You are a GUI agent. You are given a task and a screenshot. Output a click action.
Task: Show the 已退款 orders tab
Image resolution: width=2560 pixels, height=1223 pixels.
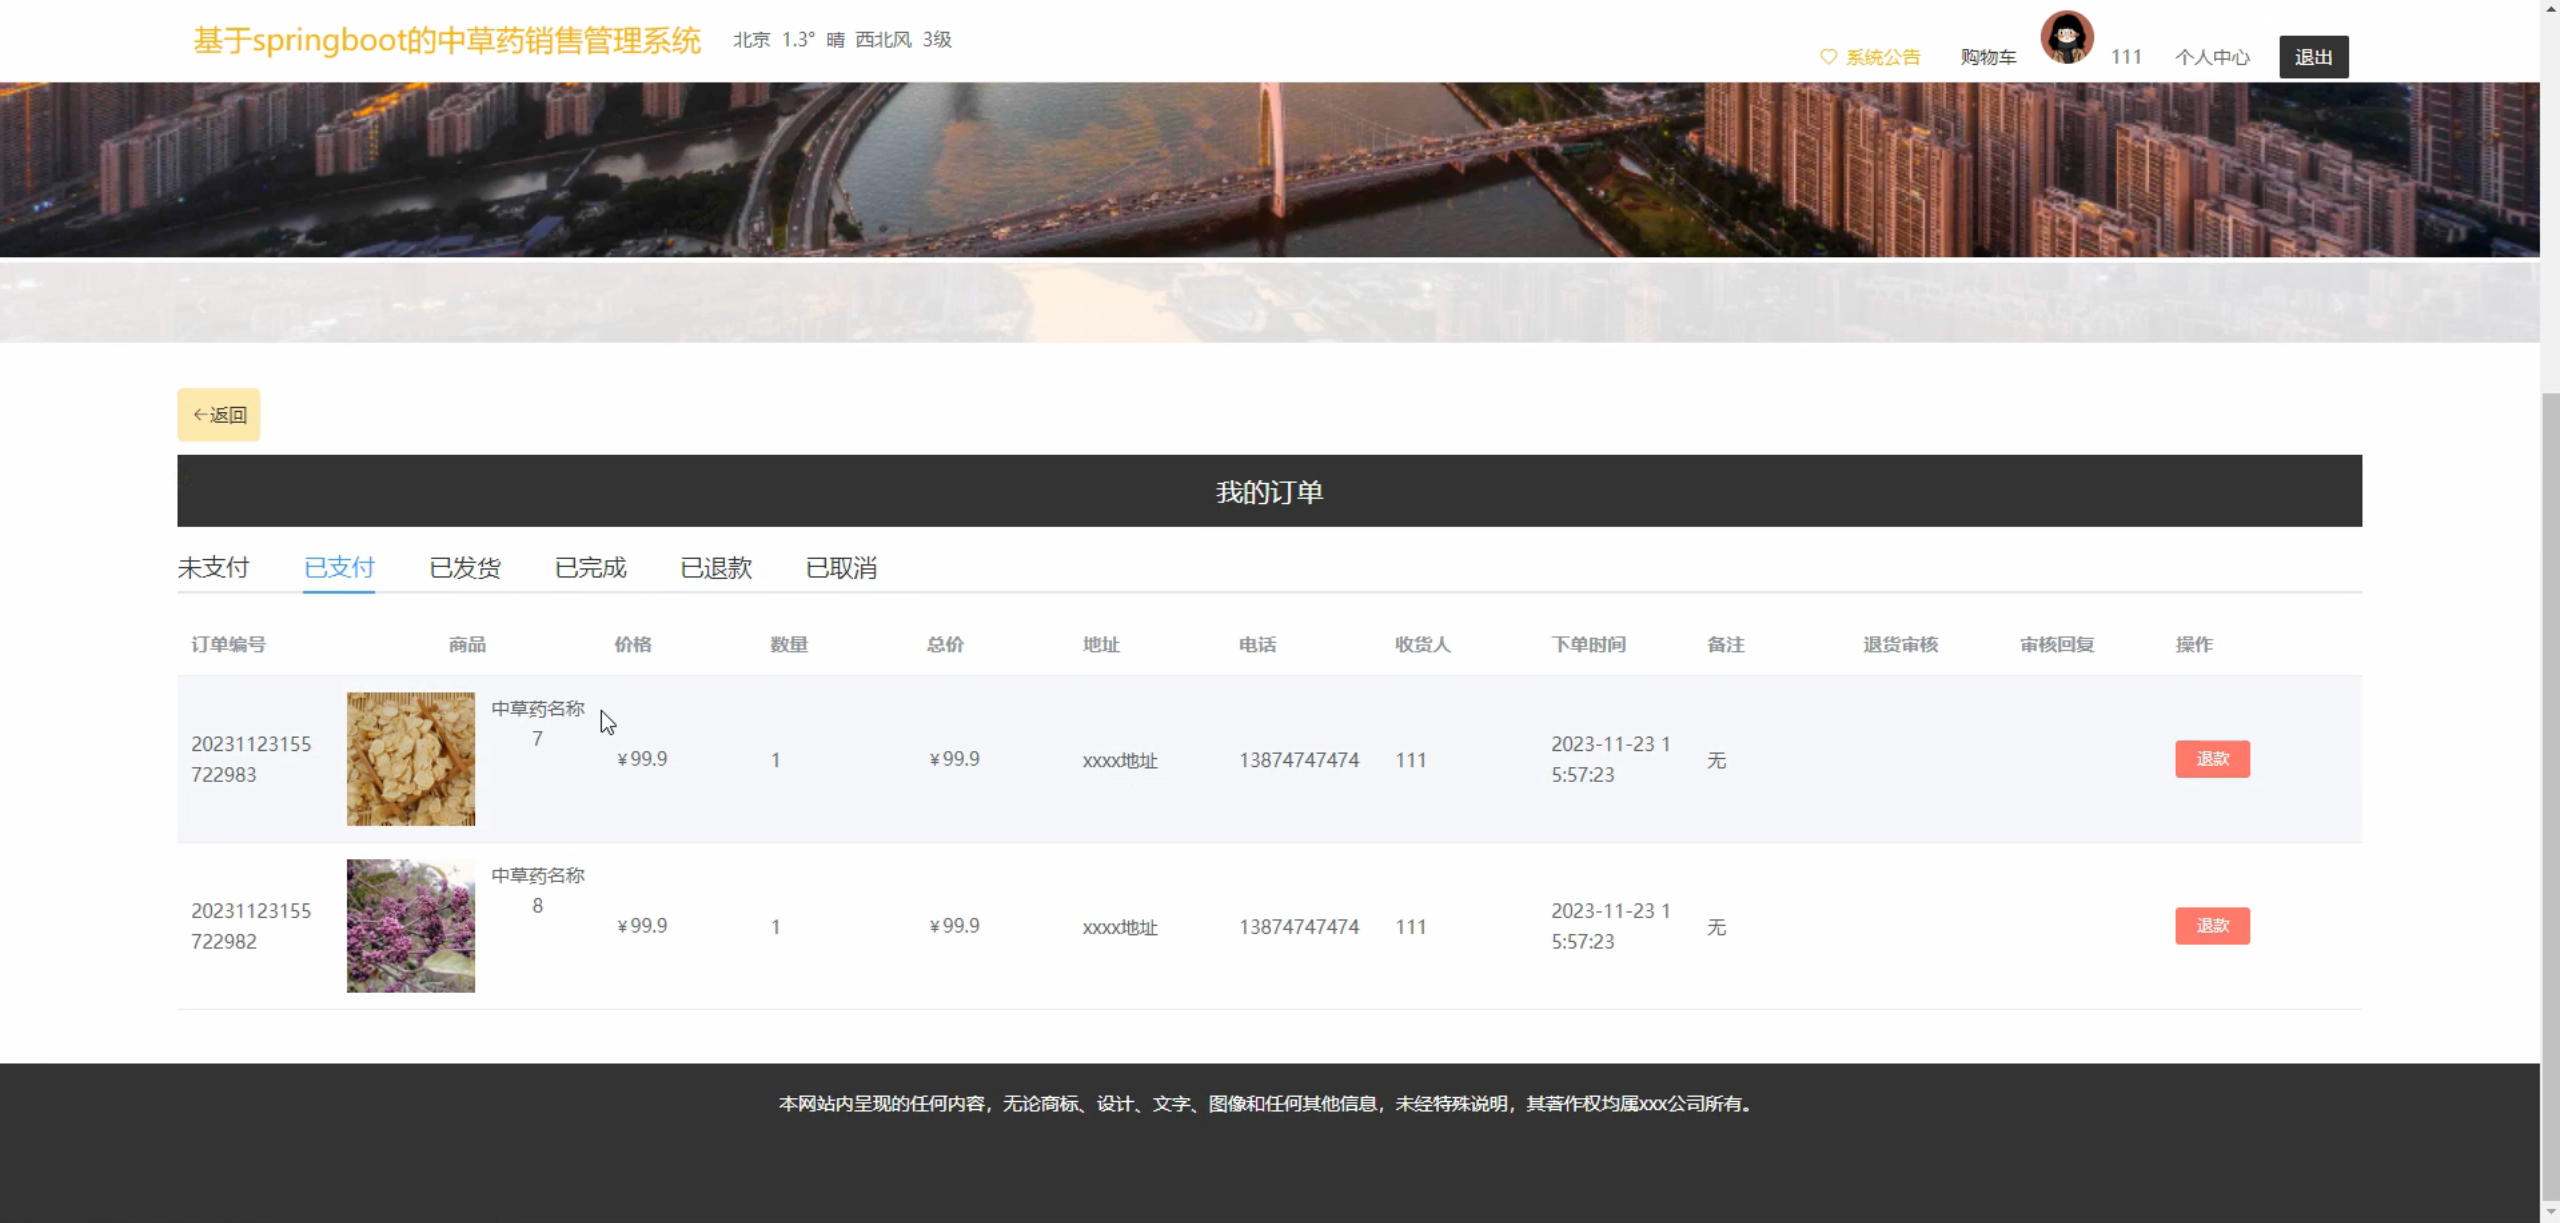(716, 568)
